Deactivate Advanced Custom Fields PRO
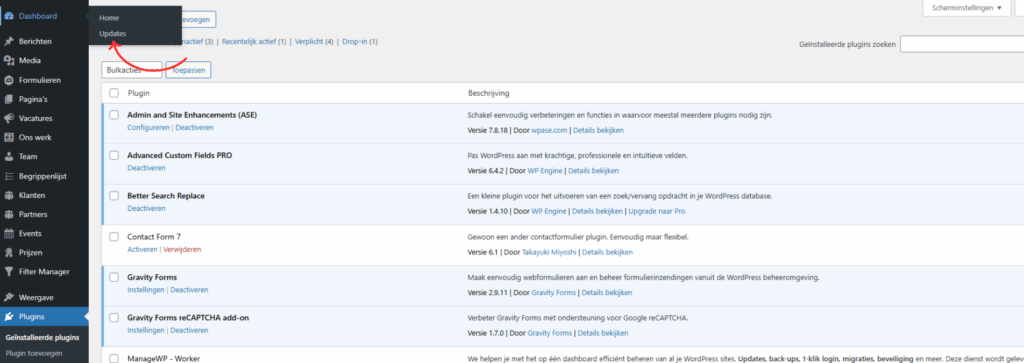The width and height of the screenshot is (1024, 363). [x=146, y=168]
